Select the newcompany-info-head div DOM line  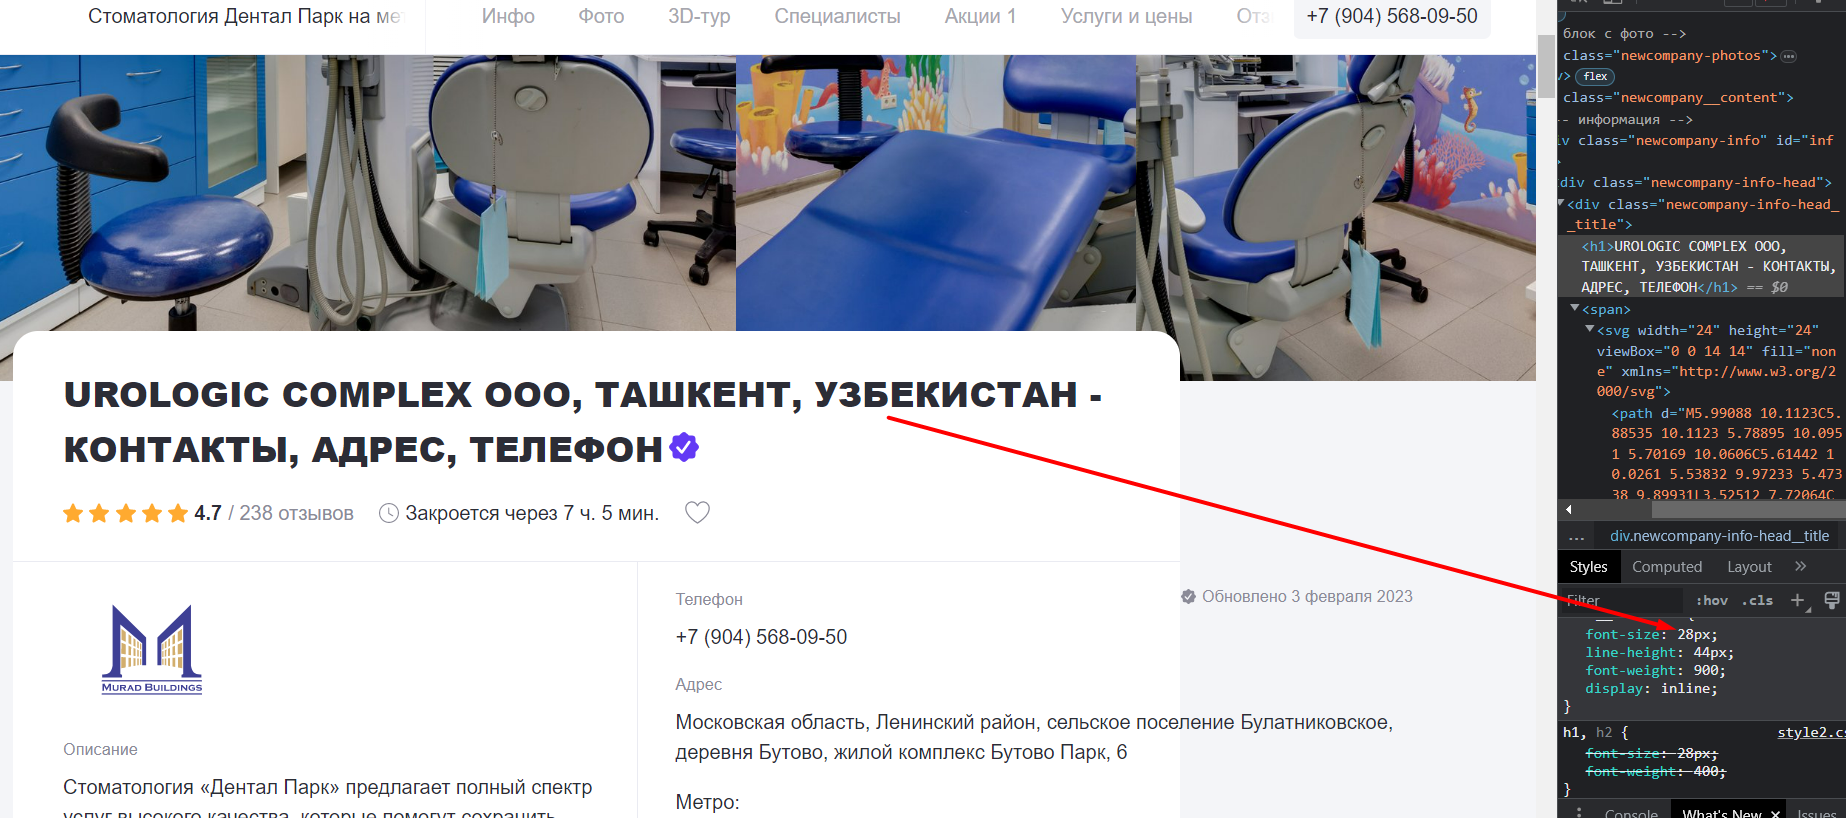pyautogui.click(x=1695, y=182)
